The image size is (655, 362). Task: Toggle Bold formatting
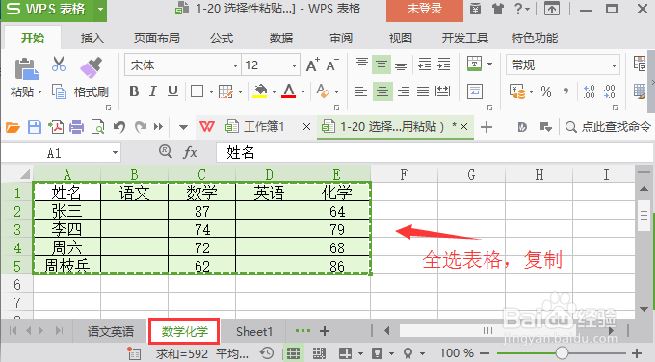[x=134, y=91]
